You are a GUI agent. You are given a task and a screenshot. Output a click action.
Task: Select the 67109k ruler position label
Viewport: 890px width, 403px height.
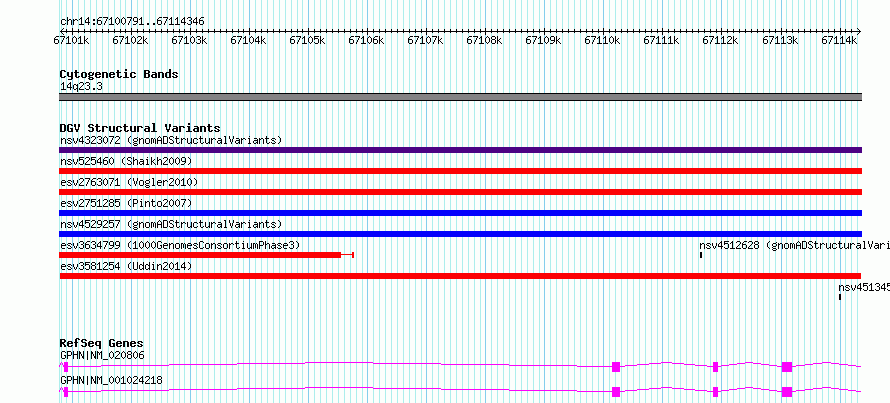tap(544, 40)
